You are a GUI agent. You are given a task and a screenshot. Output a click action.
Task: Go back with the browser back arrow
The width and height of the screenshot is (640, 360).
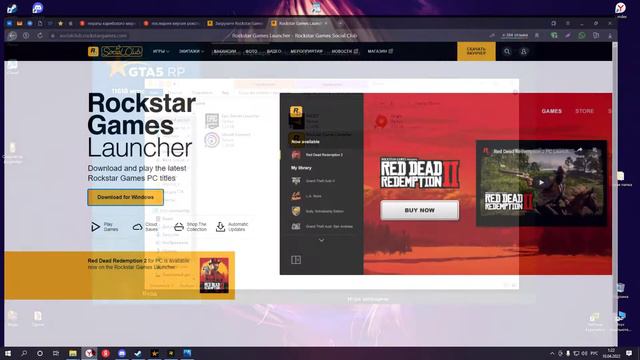click(x=12, y=36)
